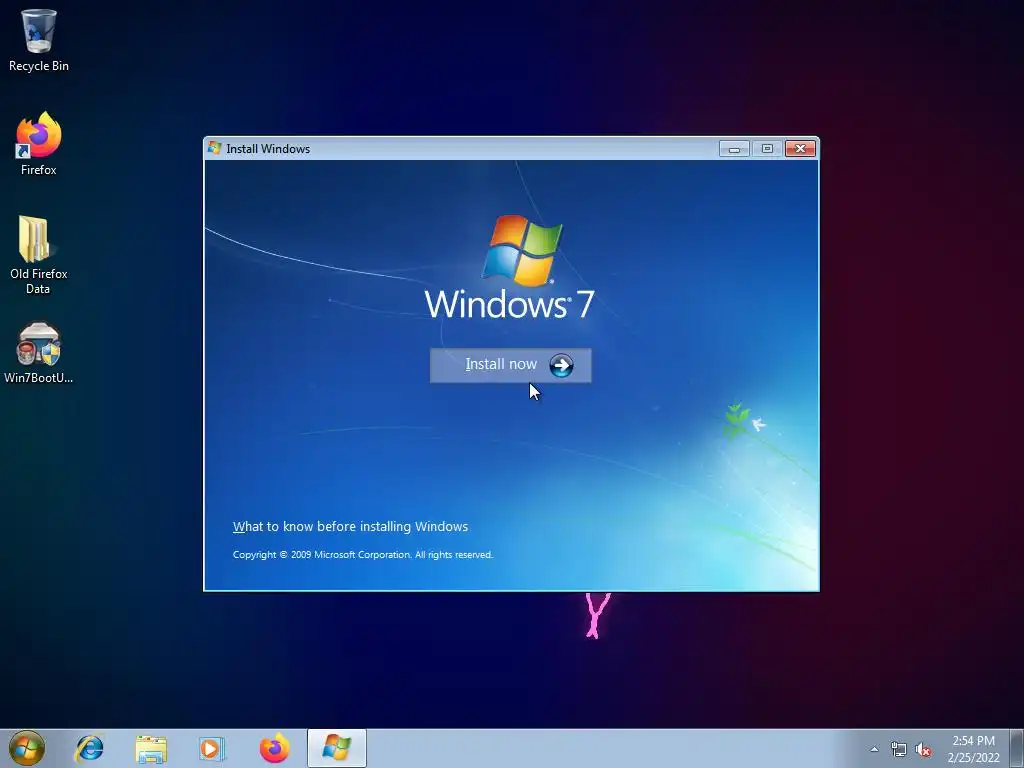Screen dimensions: 1024x768
Task: Click the Show desktop button at the taskbar edge
Action: tap(1017, 748)
